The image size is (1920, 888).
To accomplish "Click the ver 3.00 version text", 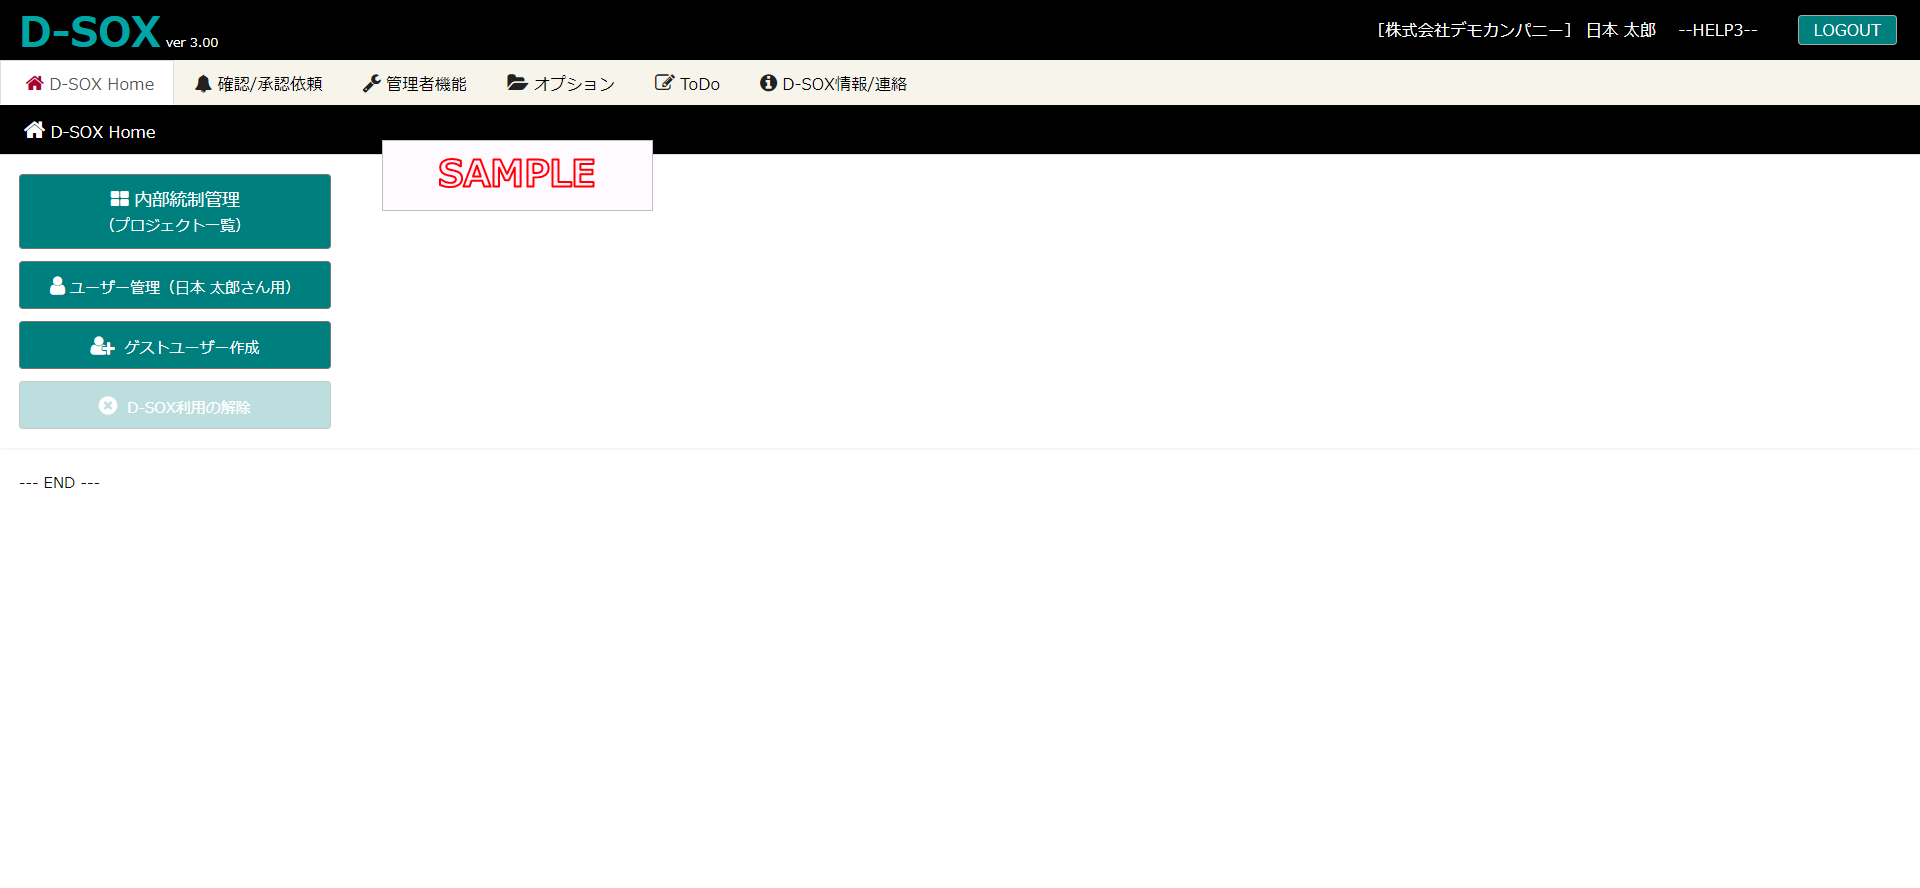I will click(192, 42).
